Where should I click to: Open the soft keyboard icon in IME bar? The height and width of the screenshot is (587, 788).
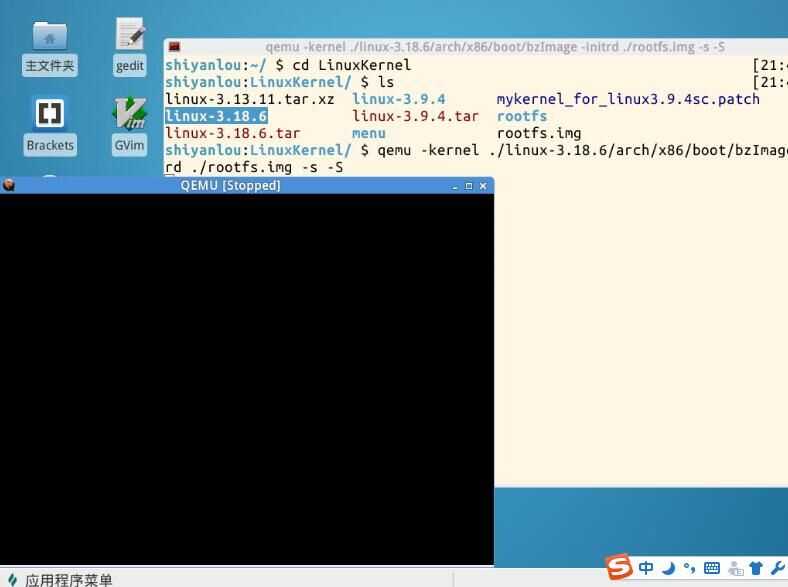coord(712,568)
